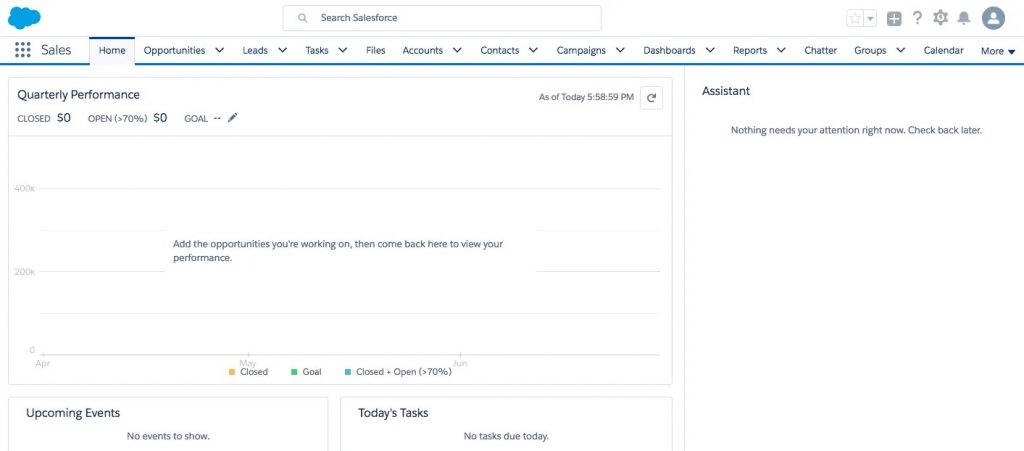Open the Tasks tab
The width and height of the screenshot is (1024, 451).
tap(317, 50)
